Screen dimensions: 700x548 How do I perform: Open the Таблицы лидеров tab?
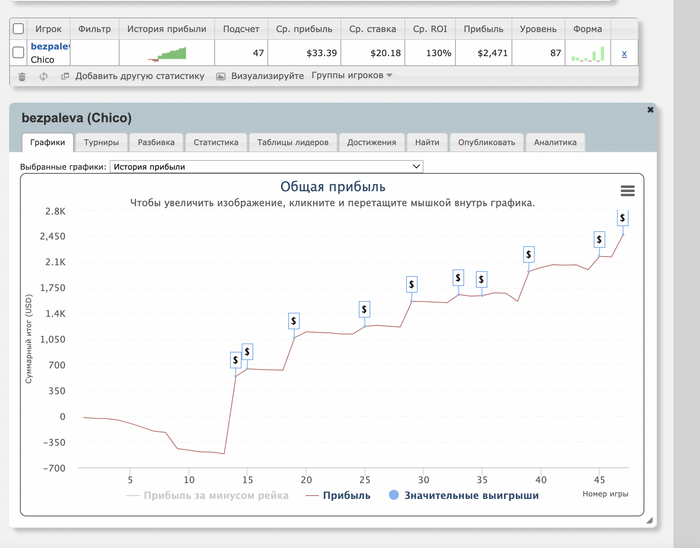(x=293, y=142)
